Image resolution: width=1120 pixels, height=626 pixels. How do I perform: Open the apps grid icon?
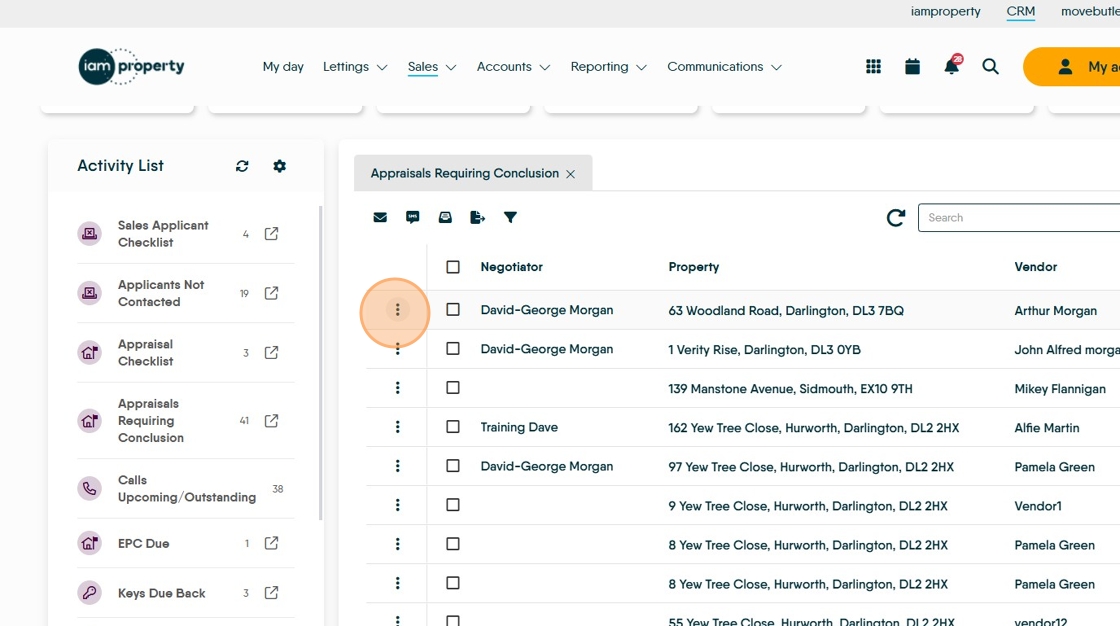tap(873, 66)
